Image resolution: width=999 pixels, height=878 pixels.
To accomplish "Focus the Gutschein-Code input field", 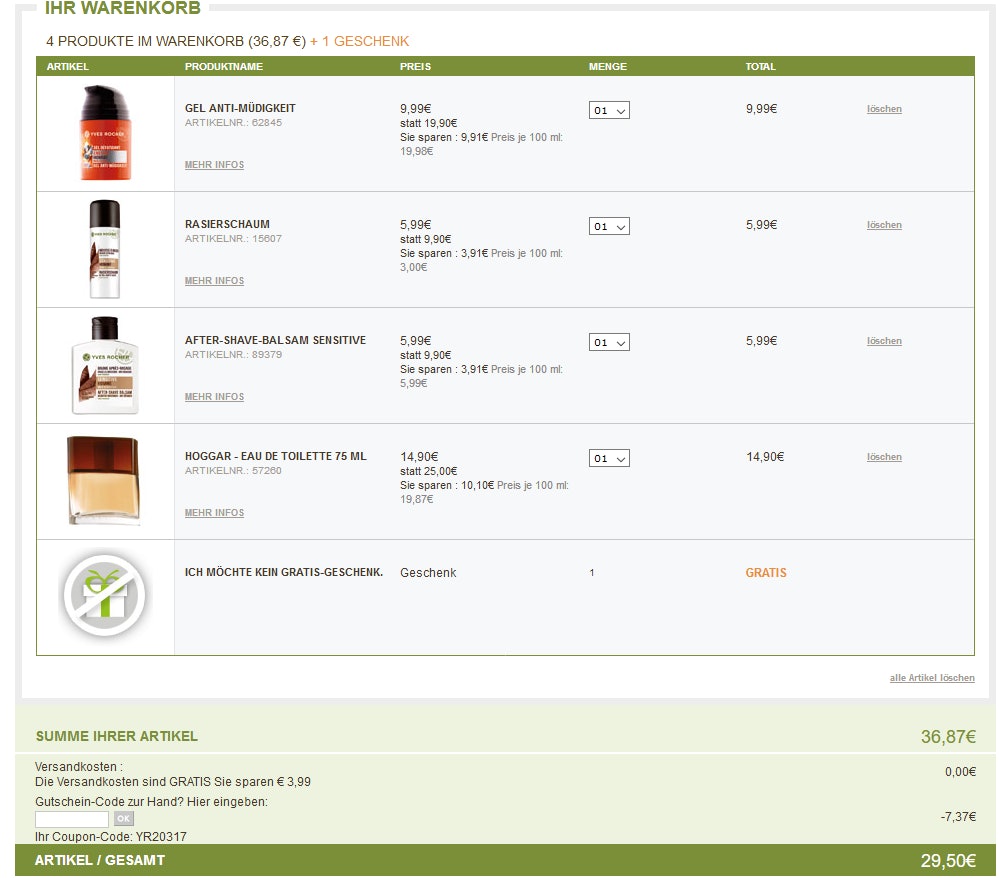I will coord(71,819).
